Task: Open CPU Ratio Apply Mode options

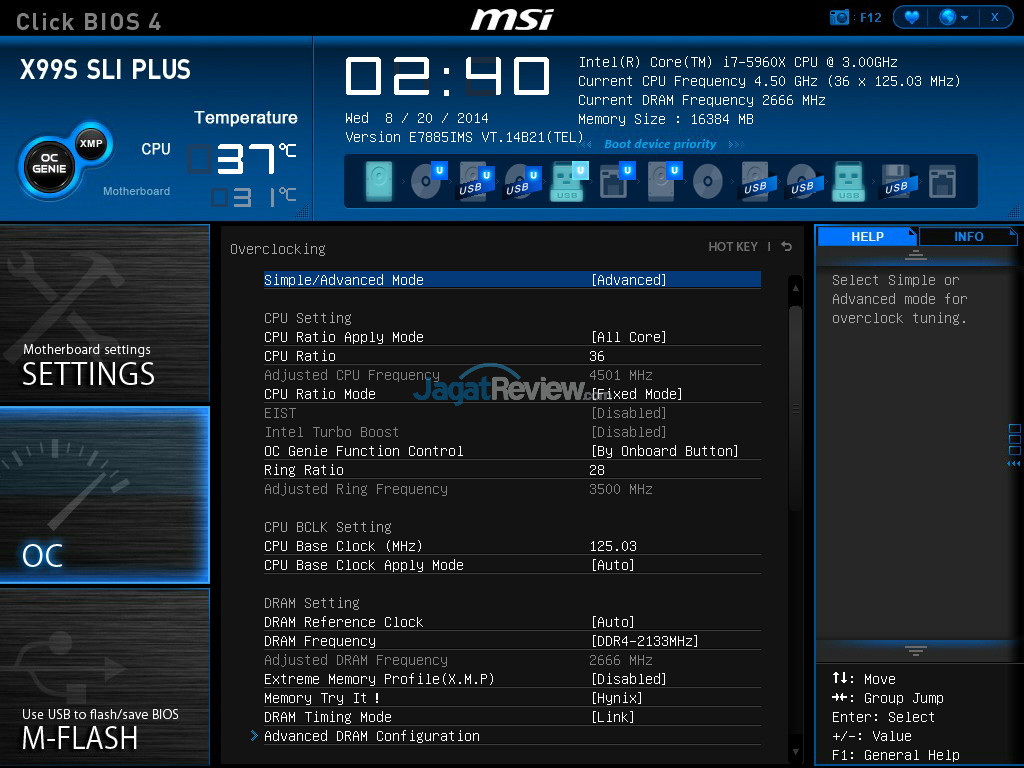Action: [629, 337]
